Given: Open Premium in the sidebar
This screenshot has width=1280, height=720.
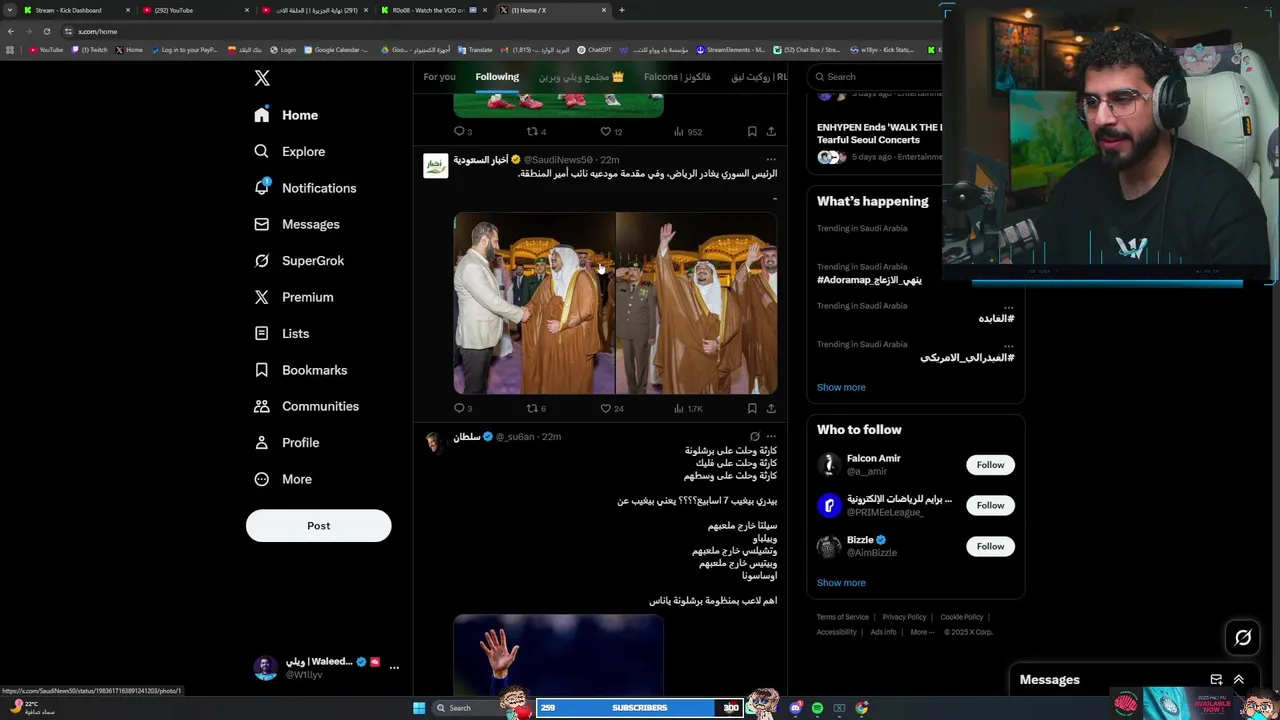Looking at the screenshot, I should (x=294, y=297).
